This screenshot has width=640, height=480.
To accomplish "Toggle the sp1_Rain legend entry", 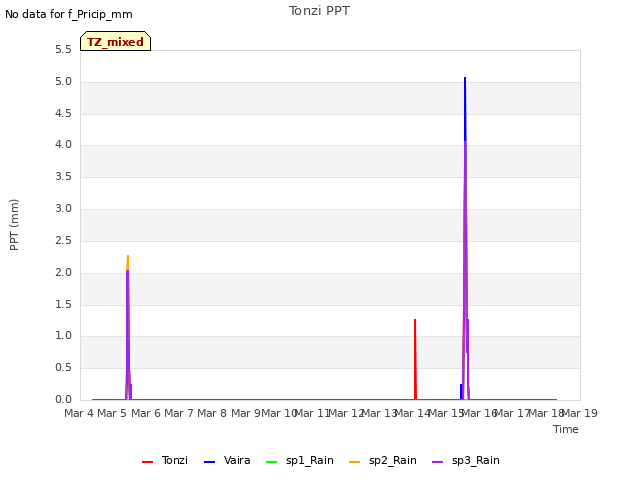I will click(300, 460).
